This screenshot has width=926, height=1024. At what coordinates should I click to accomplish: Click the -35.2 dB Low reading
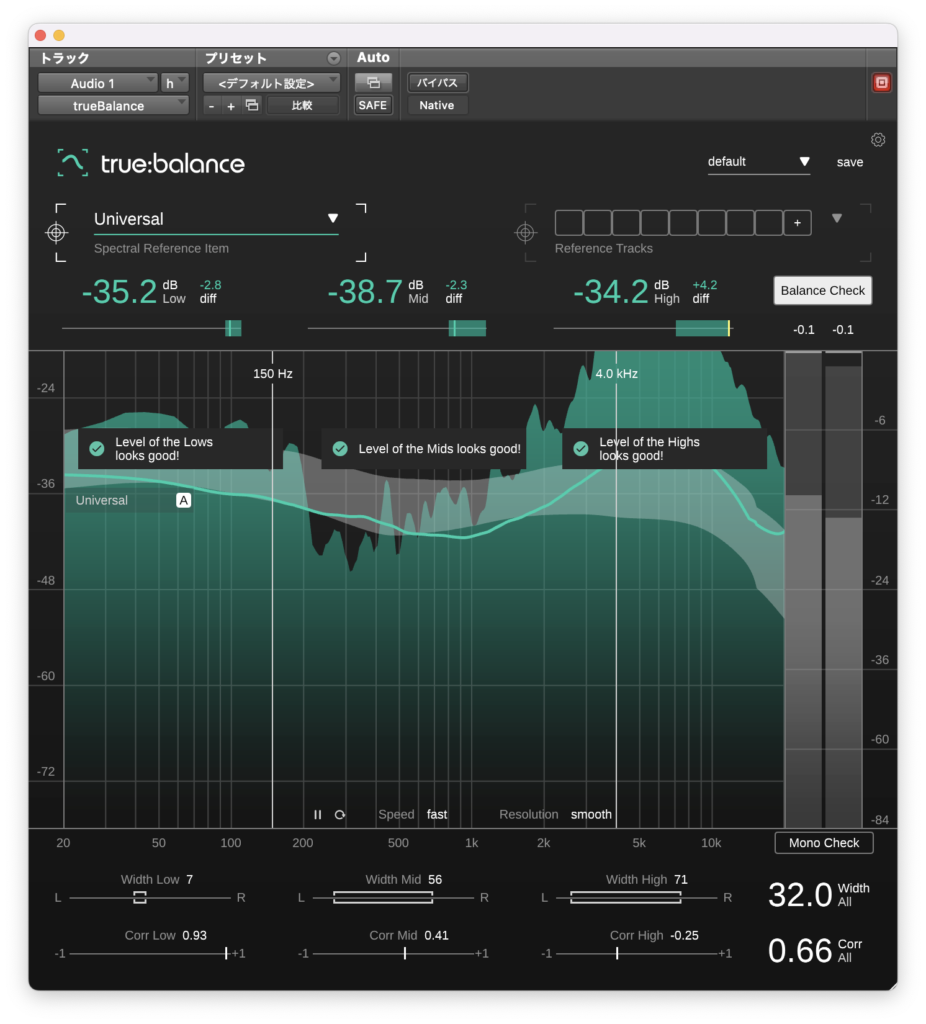[x=119, y=292]
